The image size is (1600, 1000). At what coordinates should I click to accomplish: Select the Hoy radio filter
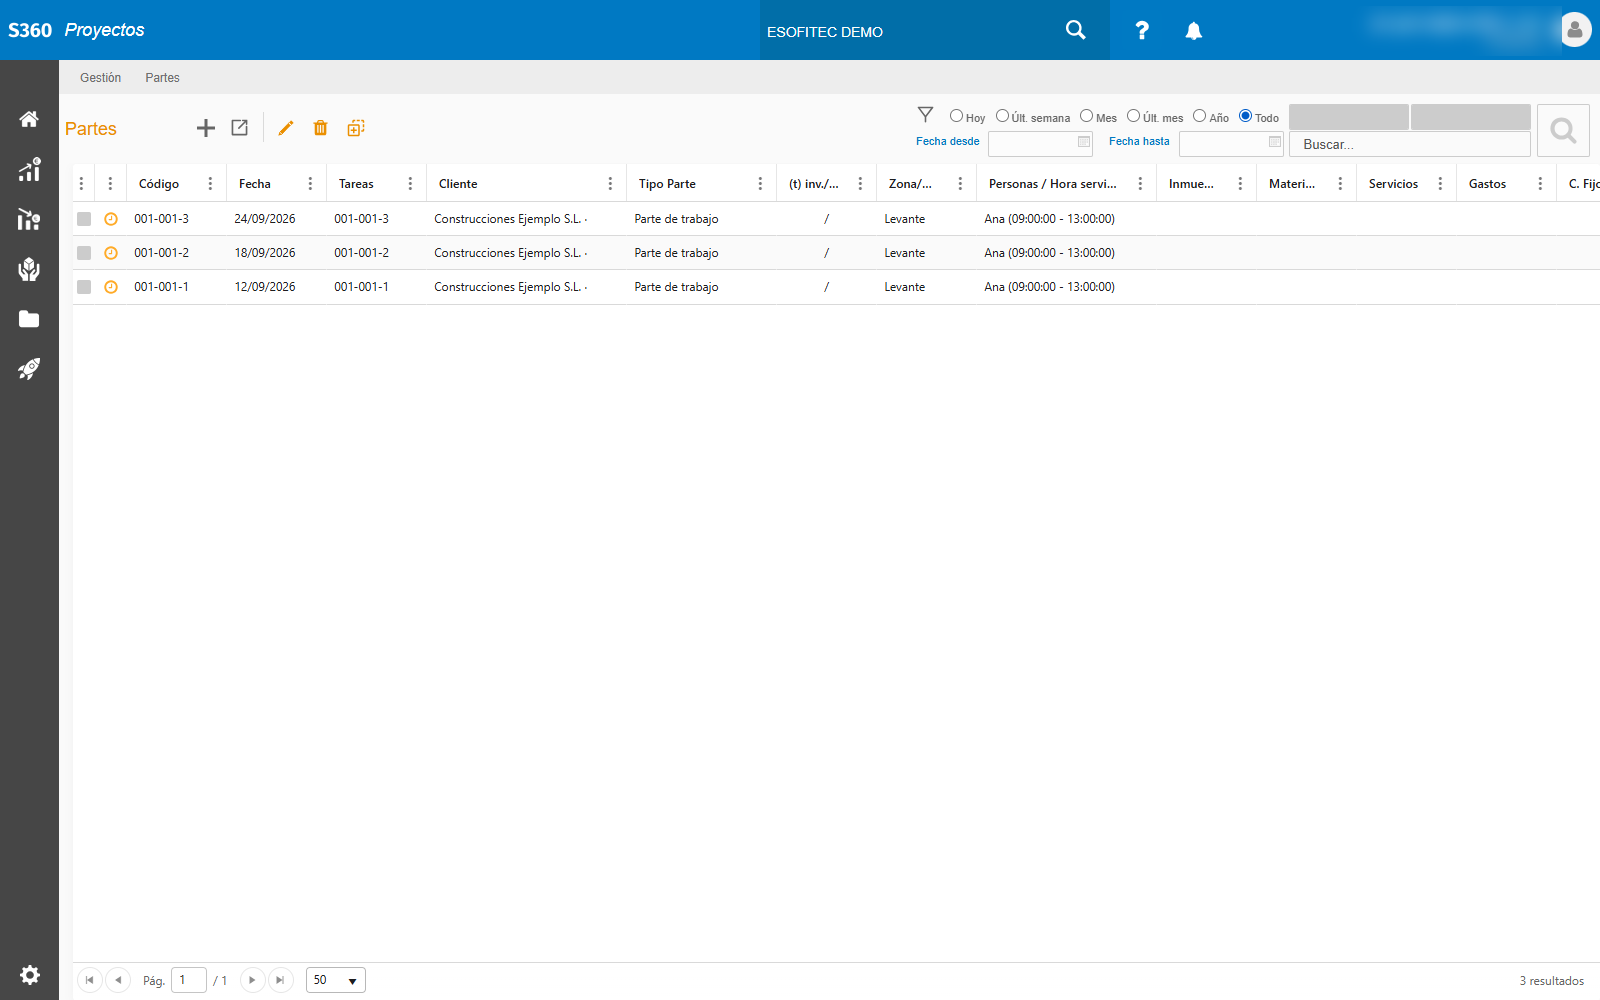coord(956,116)
